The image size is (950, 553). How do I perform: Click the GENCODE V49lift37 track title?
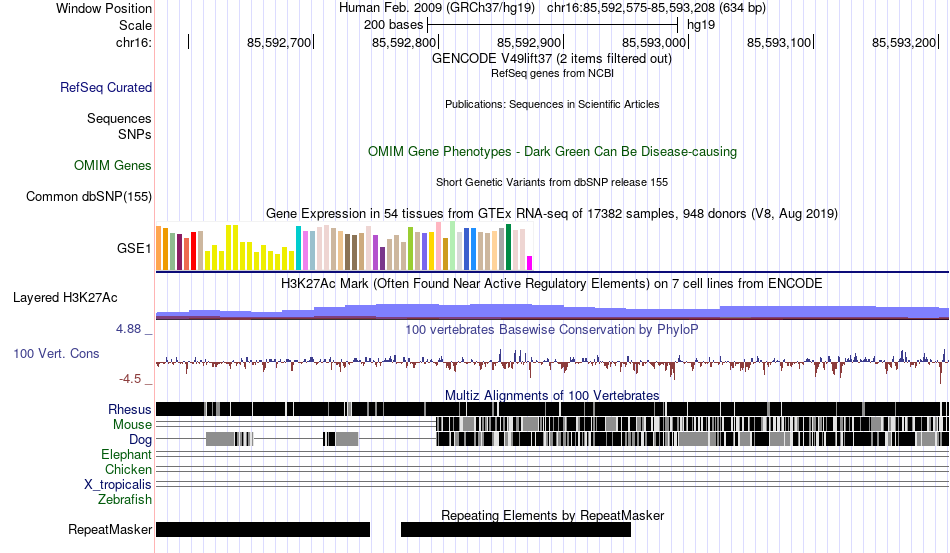(552, 58)
